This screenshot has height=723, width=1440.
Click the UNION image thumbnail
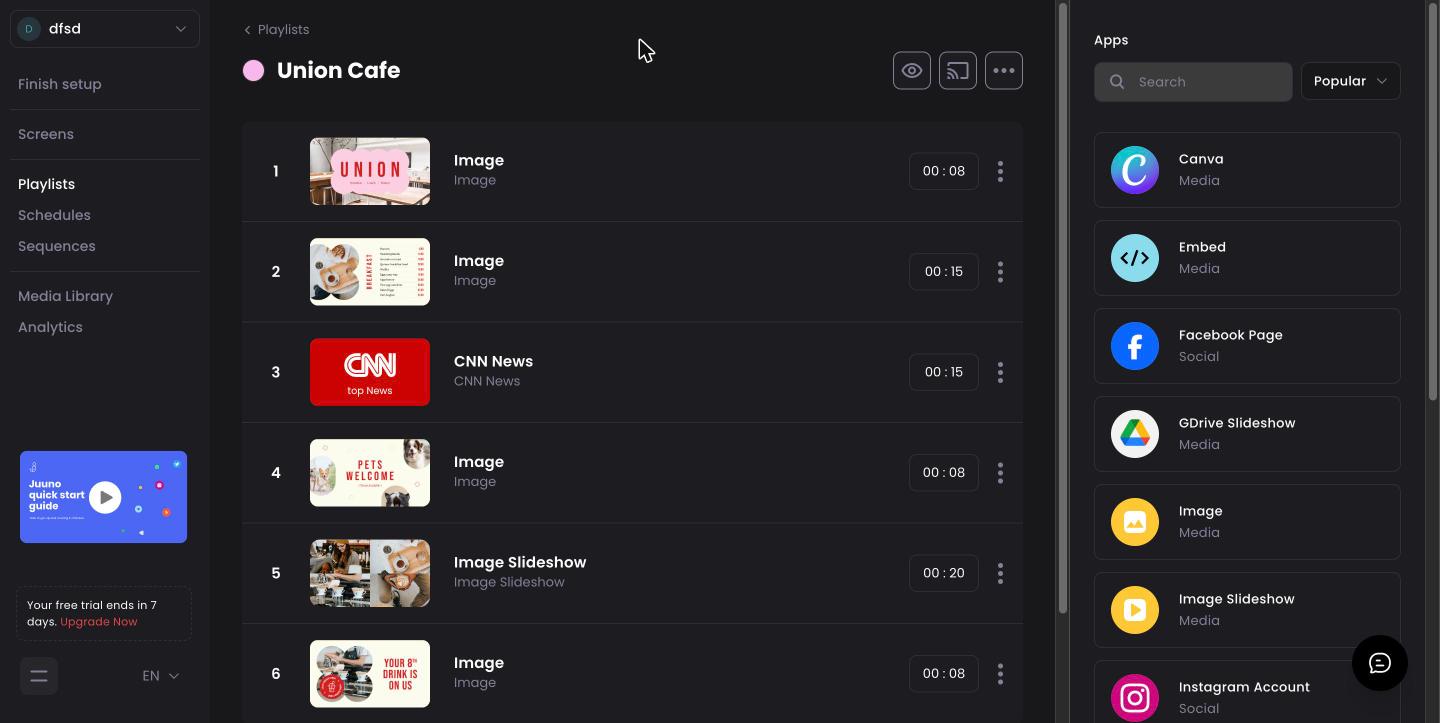click(370, 171)
